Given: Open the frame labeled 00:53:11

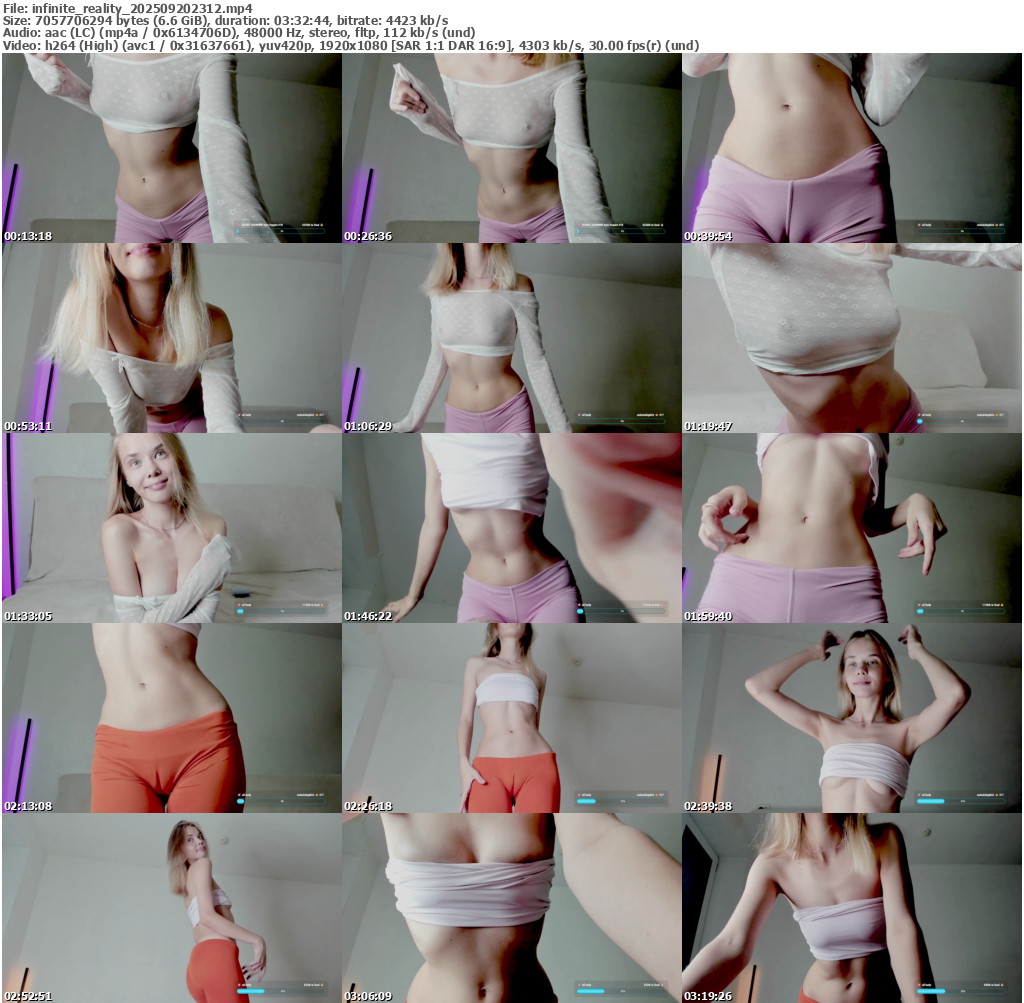Looking at the screenshot, I should (x=171, y=338).
